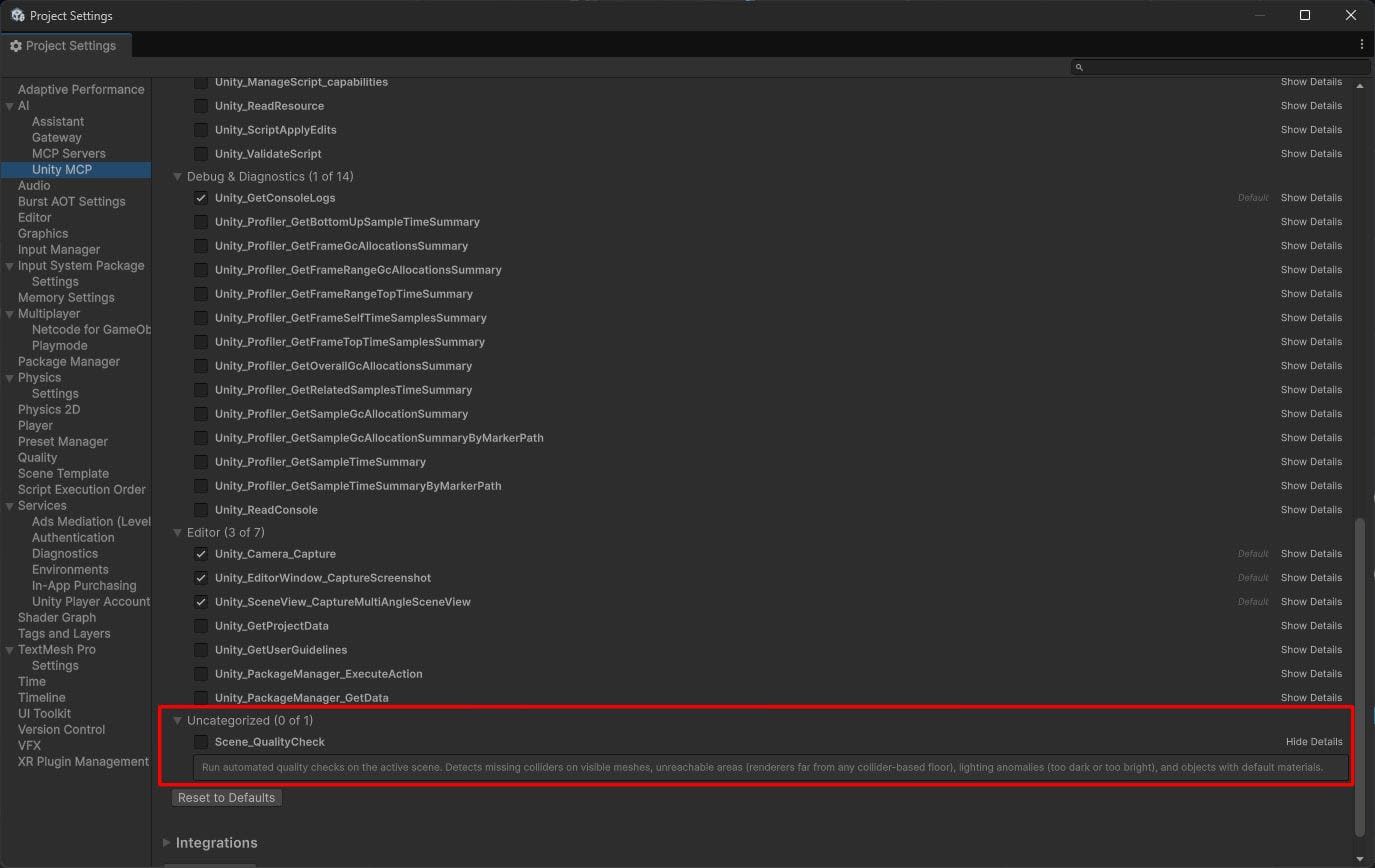Hide Details for Scene_QualityCheck
The image size is (1375, 868).
[1314, 742]
